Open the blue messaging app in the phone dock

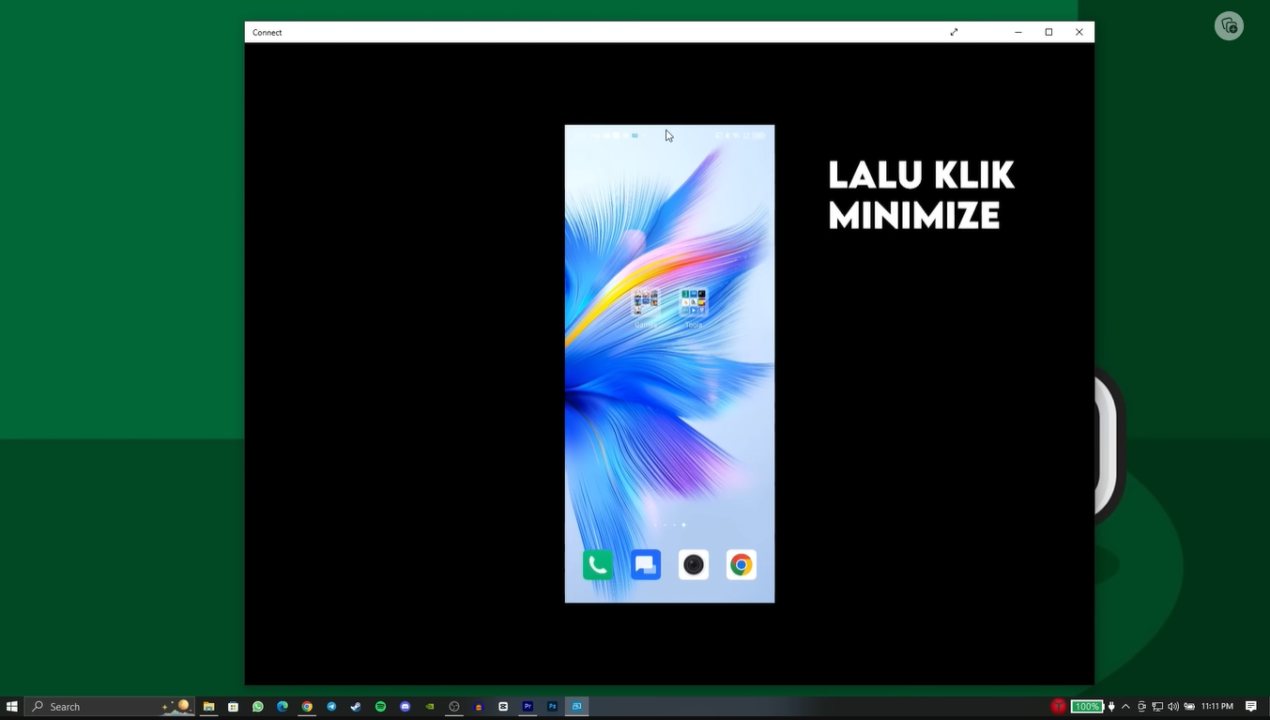coord(645,564)
